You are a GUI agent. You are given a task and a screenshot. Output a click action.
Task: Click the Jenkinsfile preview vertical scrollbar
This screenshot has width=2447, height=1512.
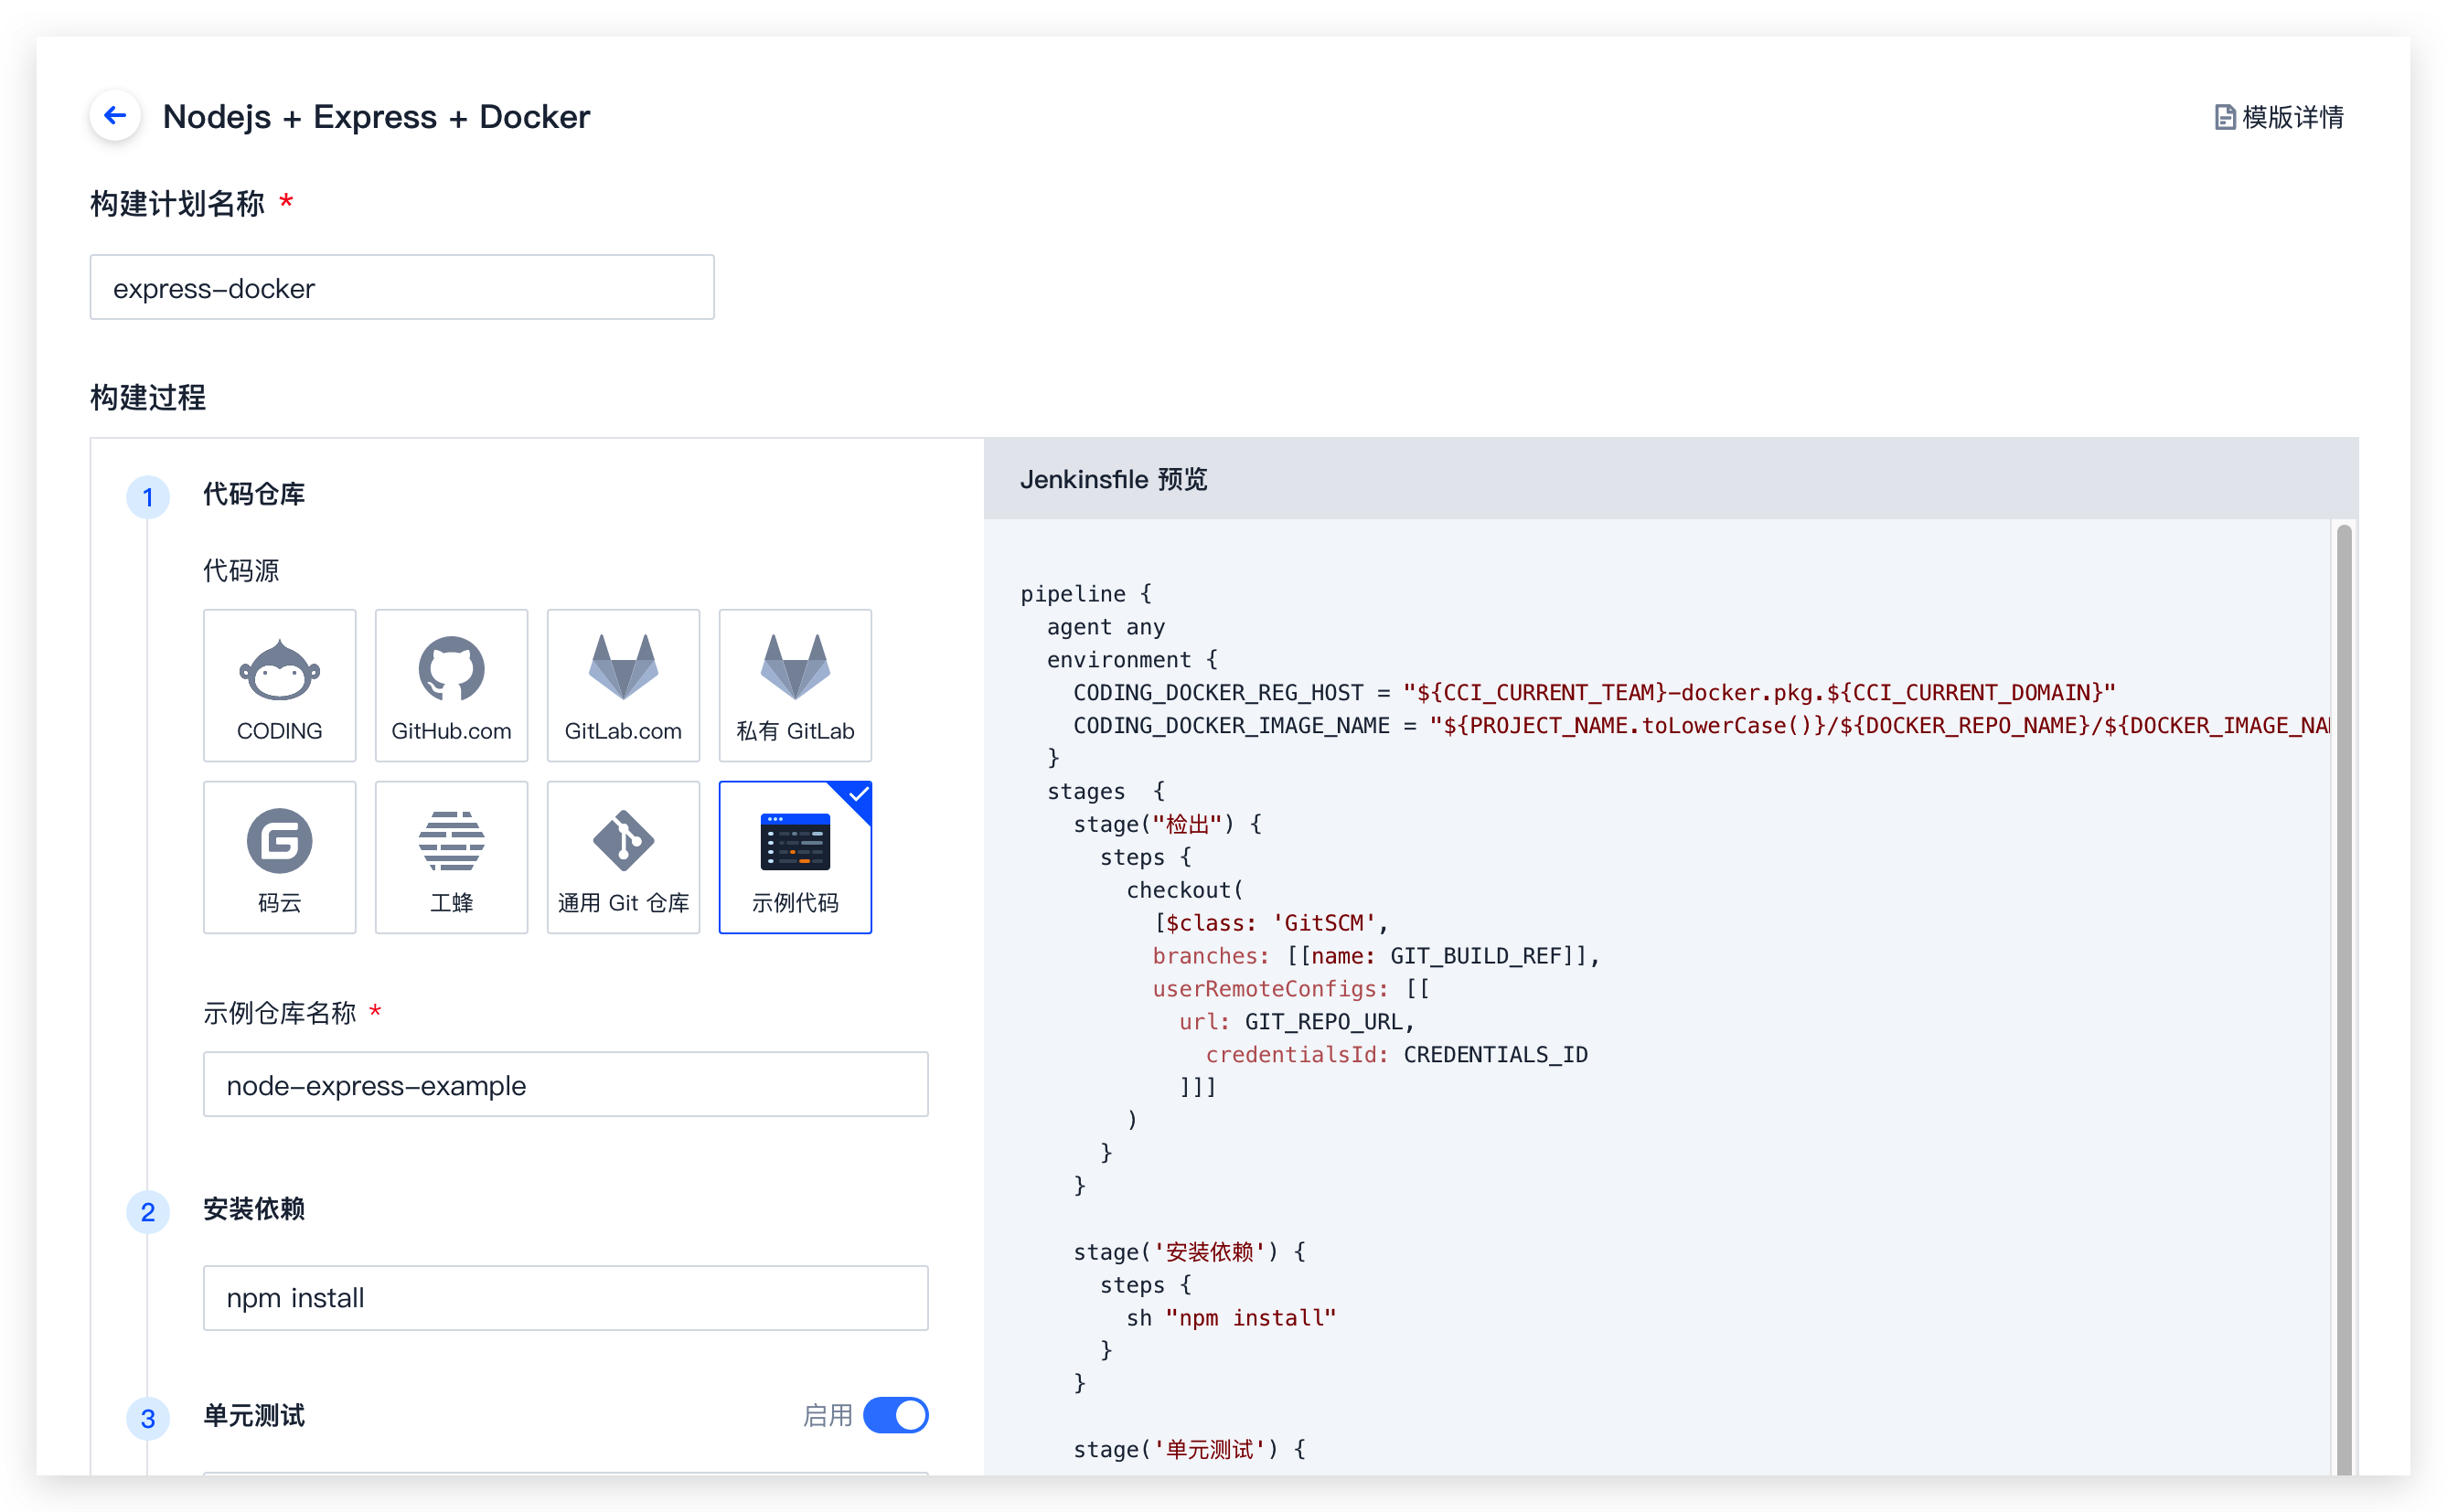pyautogui.click(x=2344, y=1000)
